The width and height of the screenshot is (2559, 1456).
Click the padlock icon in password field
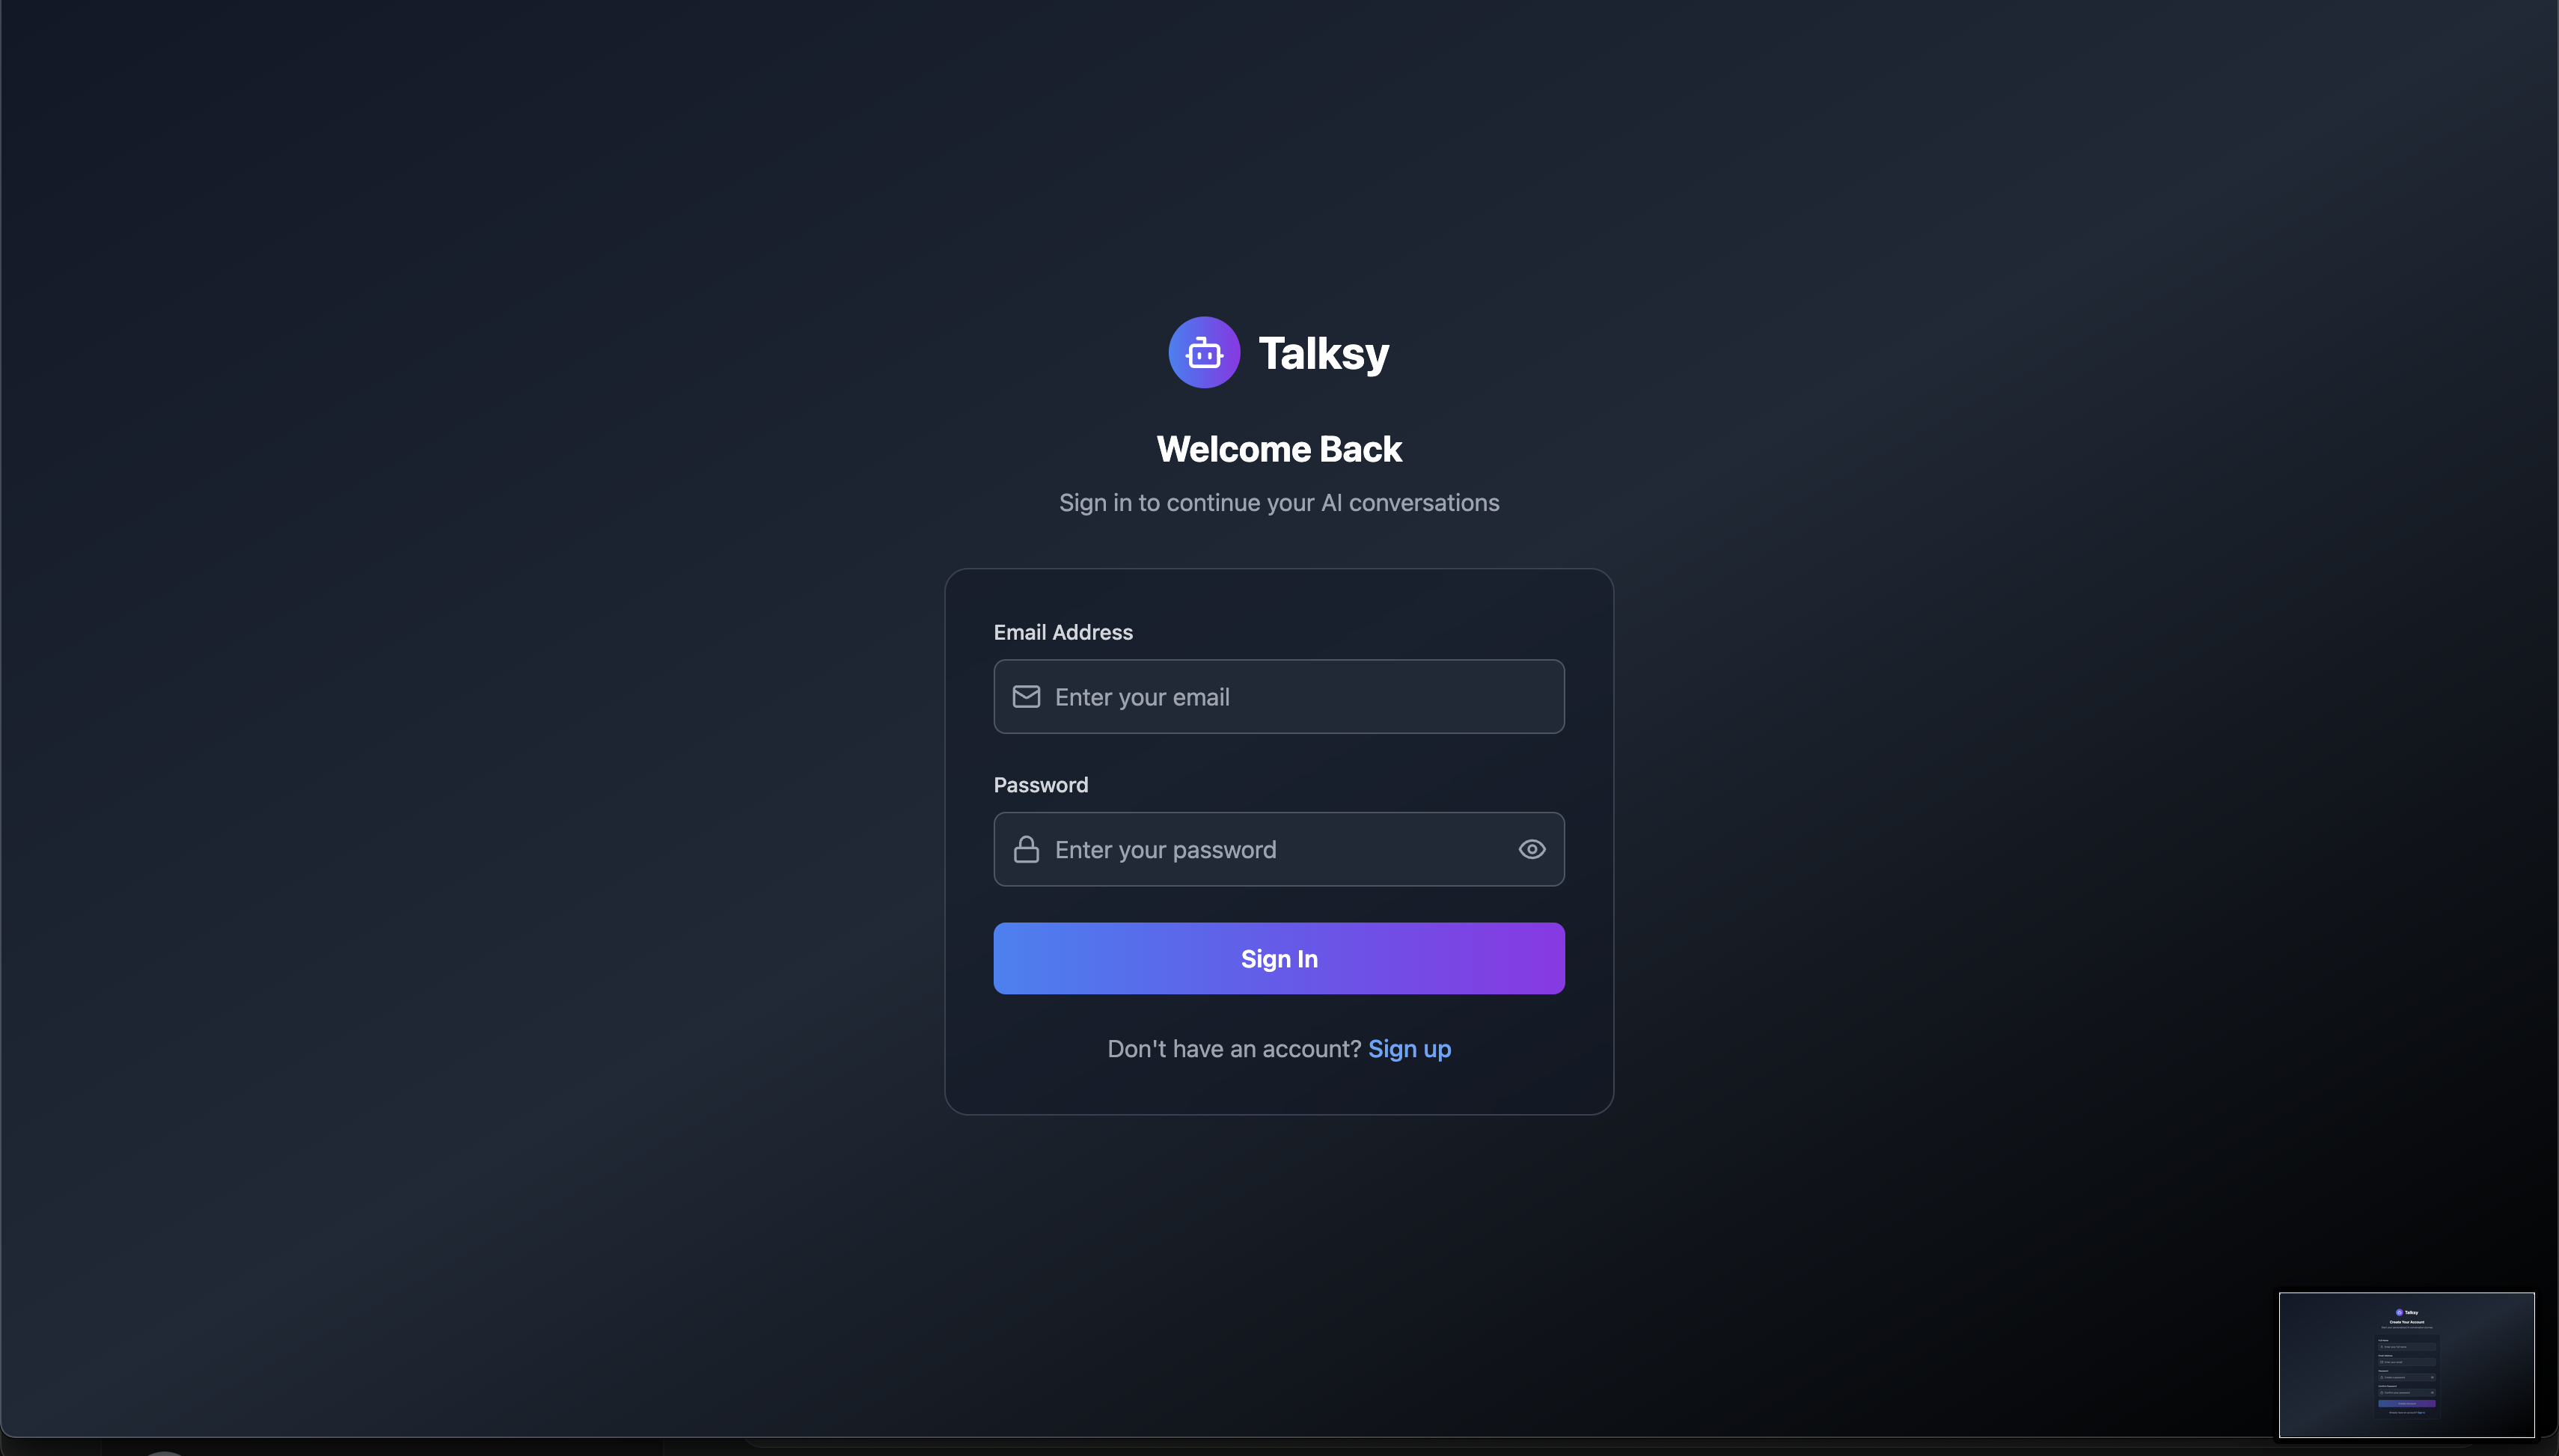(x=1026, y=849)
